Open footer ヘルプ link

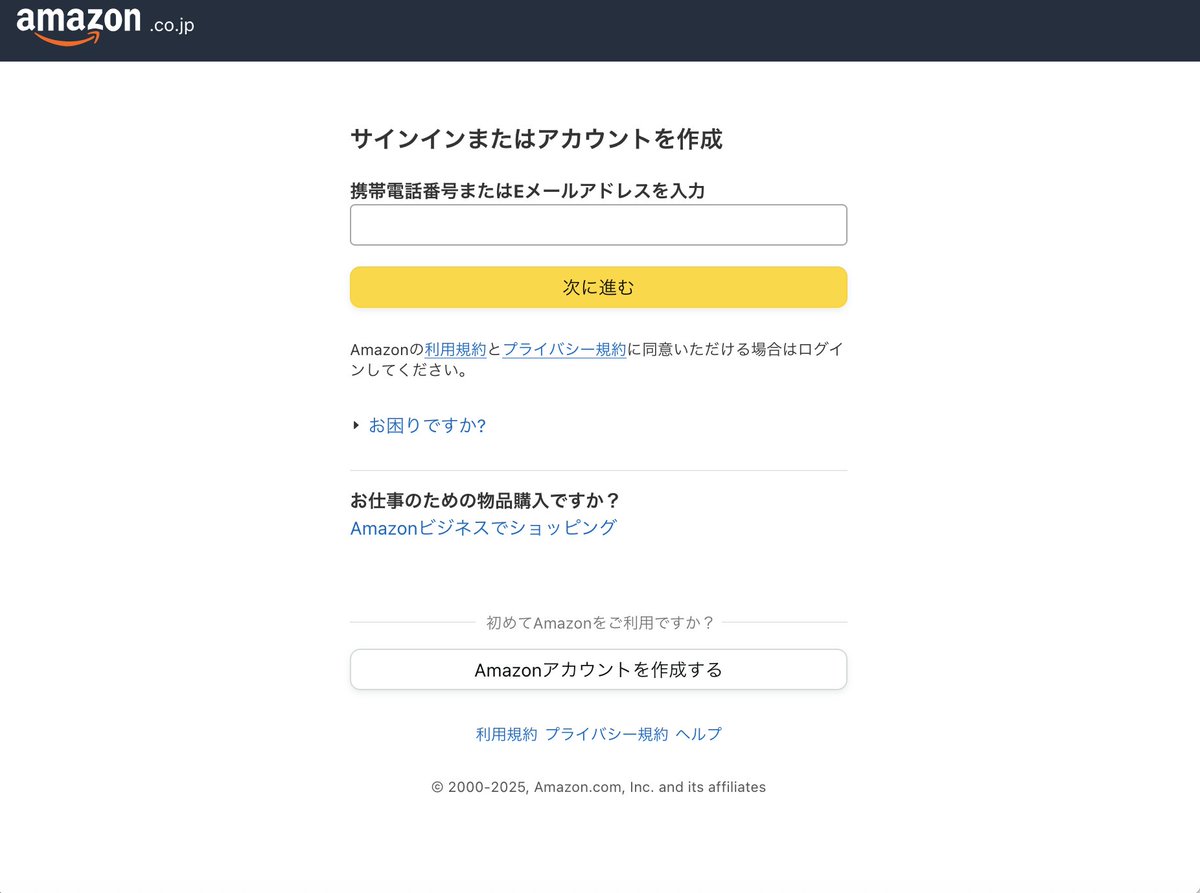click(x=698, y=734)
